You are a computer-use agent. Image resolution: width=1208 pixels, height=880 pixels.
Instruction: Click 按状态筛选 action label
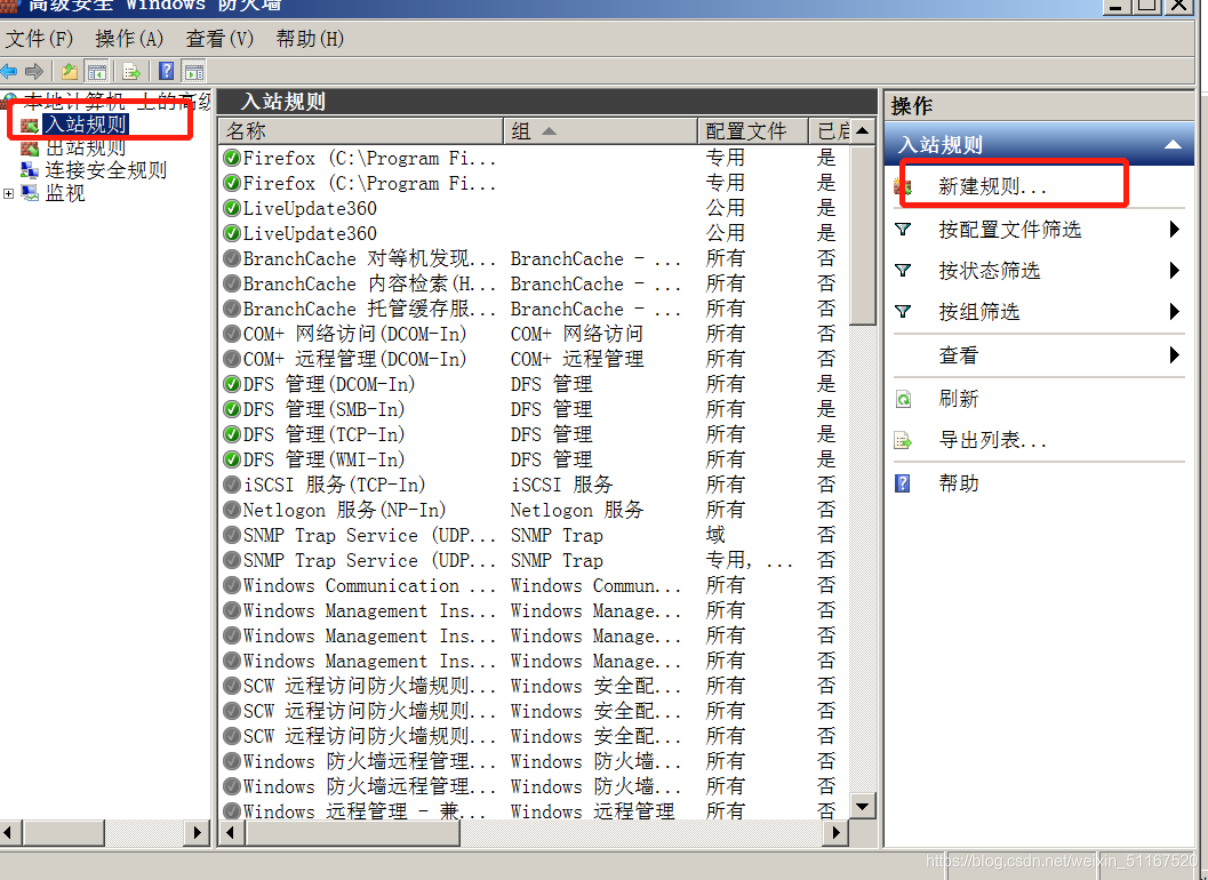(989, 271)
